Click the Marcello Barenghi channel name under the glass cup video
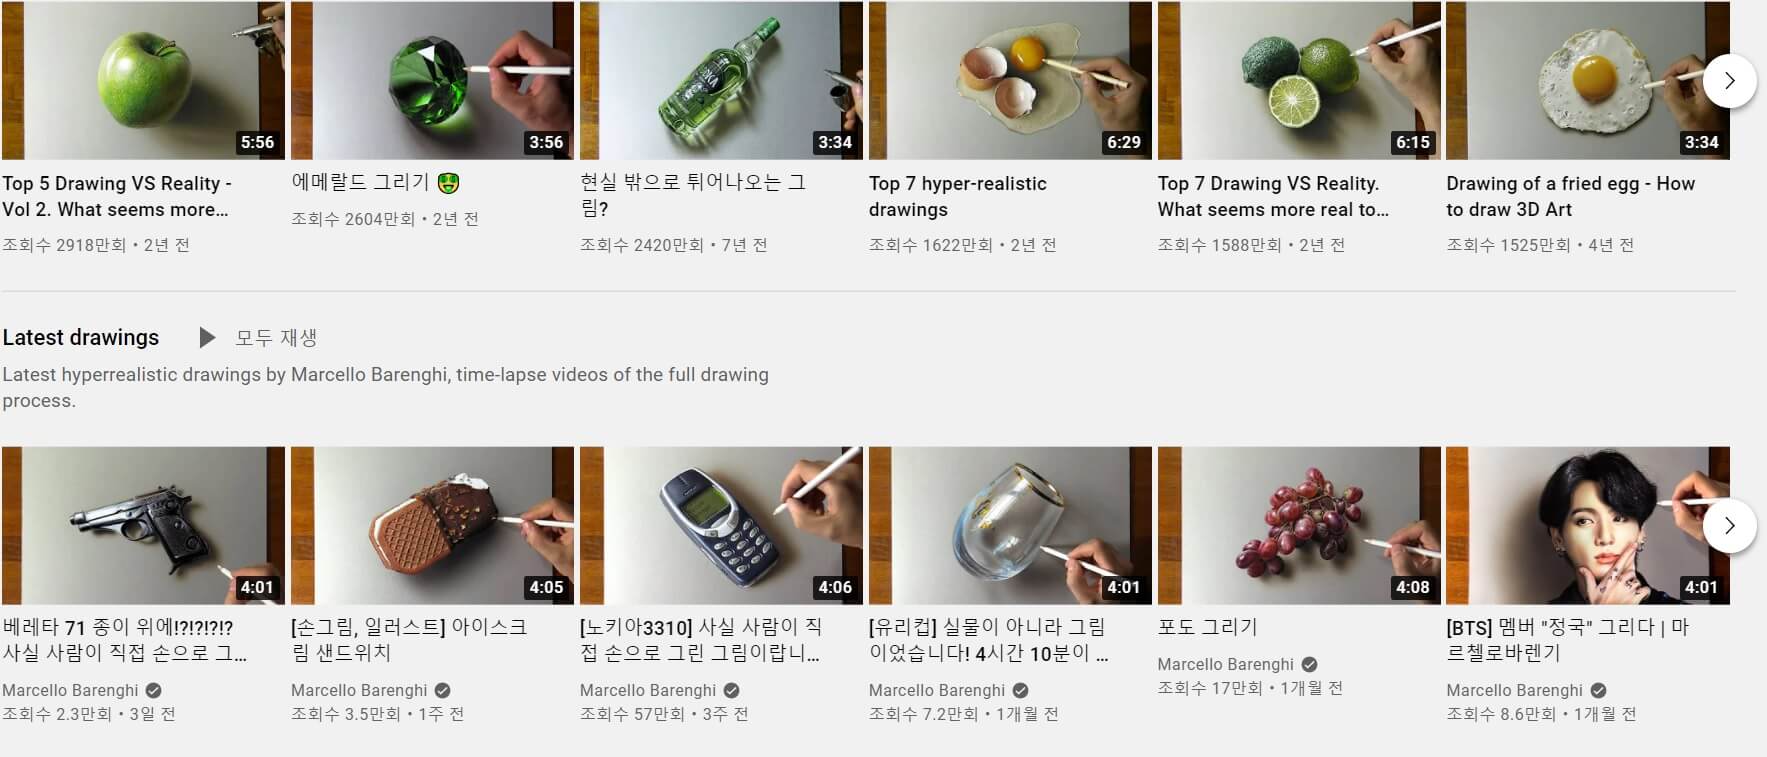Viewport: 1767px width, 757px height. pos(937,690)
